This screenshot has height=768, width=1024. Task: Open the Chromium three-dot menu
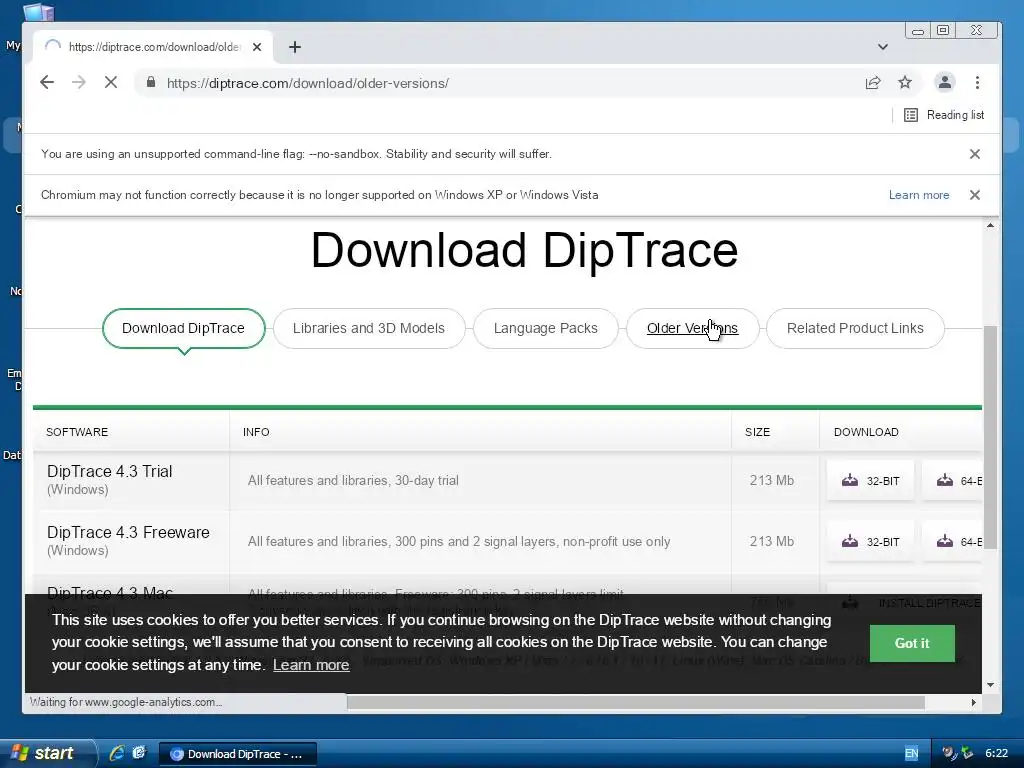pos(977,82)
